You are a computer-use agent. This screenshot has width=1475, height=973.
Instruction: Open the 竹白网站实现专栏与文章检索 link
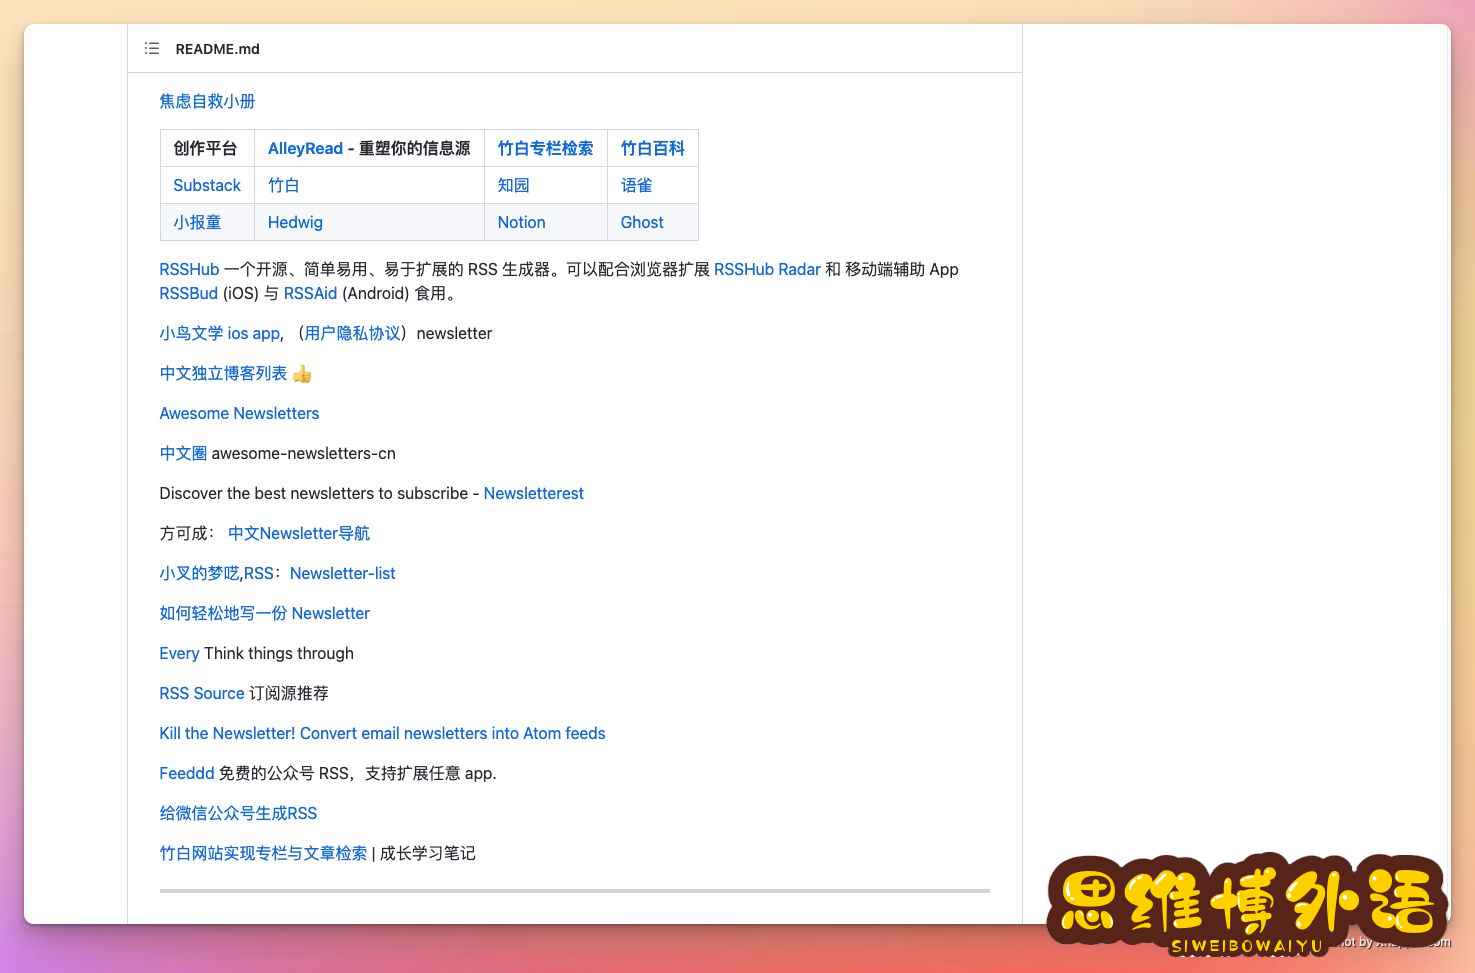(263, 853)
